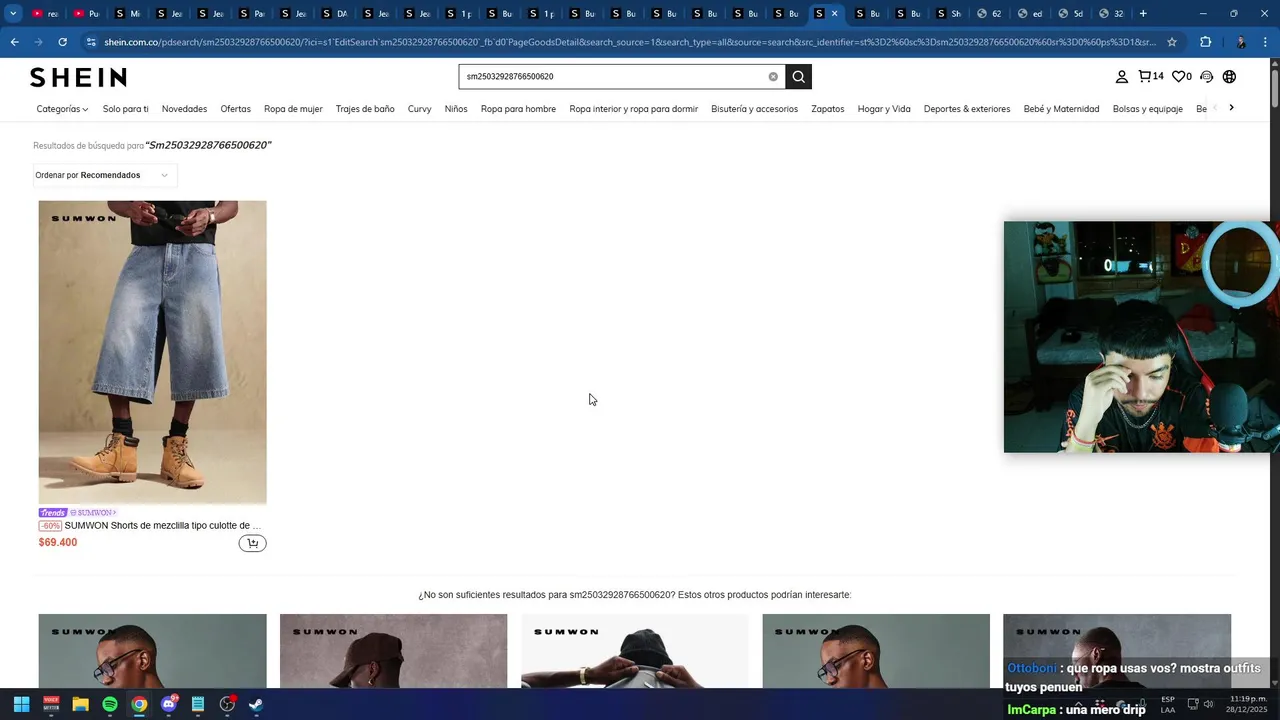Image resolution: width=1280 pixels, height=720 pixels.
Task: Click the $69.400 price
Action: pos(58,543)
